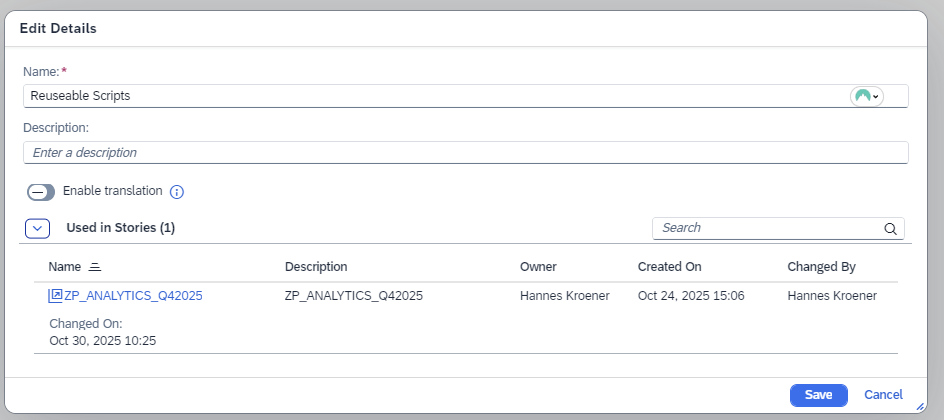
Task: Click the dialog resize handle corner
Action: point(920,407)
